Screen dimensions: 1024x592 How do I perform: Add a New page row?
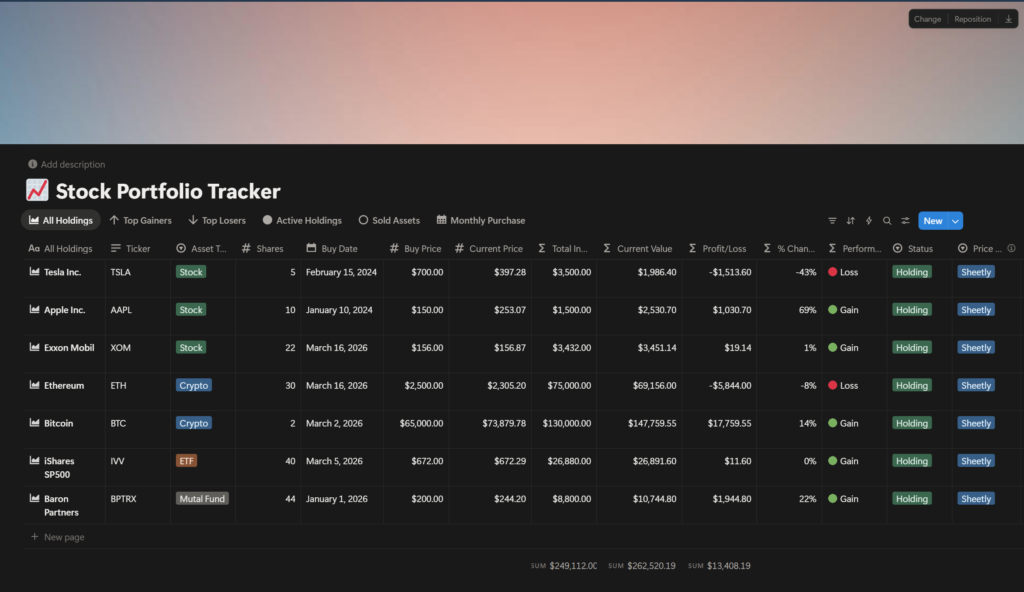click(57, 537)
